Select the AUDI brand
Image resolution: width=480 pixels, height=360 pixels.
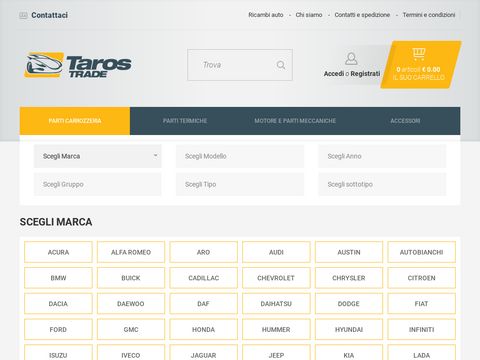[276, 252]
